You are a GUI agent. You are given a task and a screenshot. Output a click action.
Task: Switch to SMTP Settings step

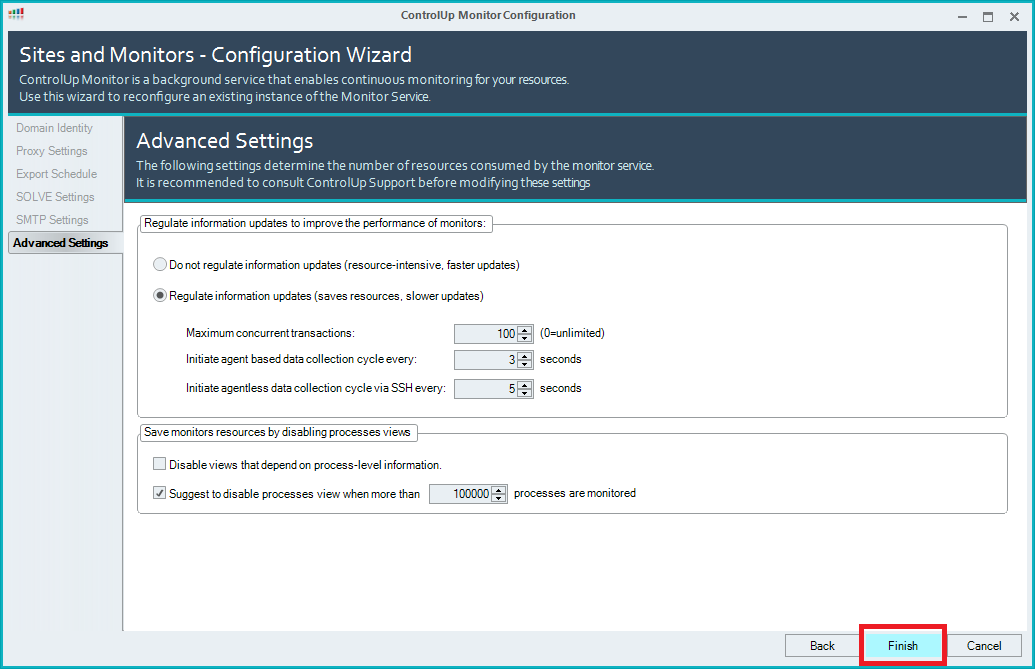52,220
